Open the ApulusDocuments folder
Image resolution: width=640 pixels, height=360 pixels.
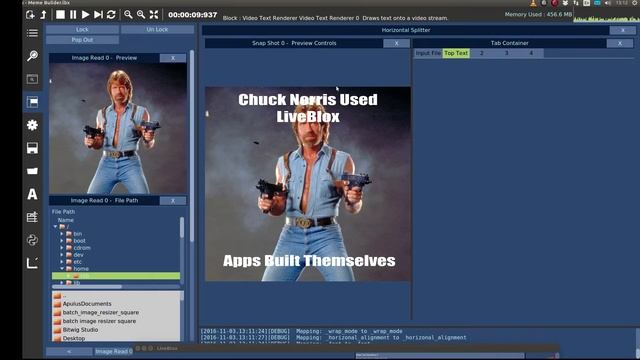click(87, 304)
